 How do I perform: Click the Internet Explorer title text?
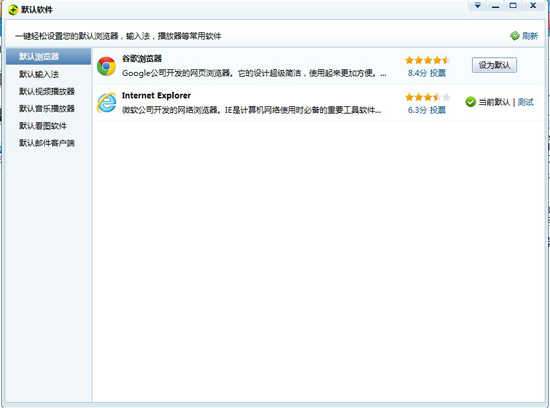click(156, 95)
